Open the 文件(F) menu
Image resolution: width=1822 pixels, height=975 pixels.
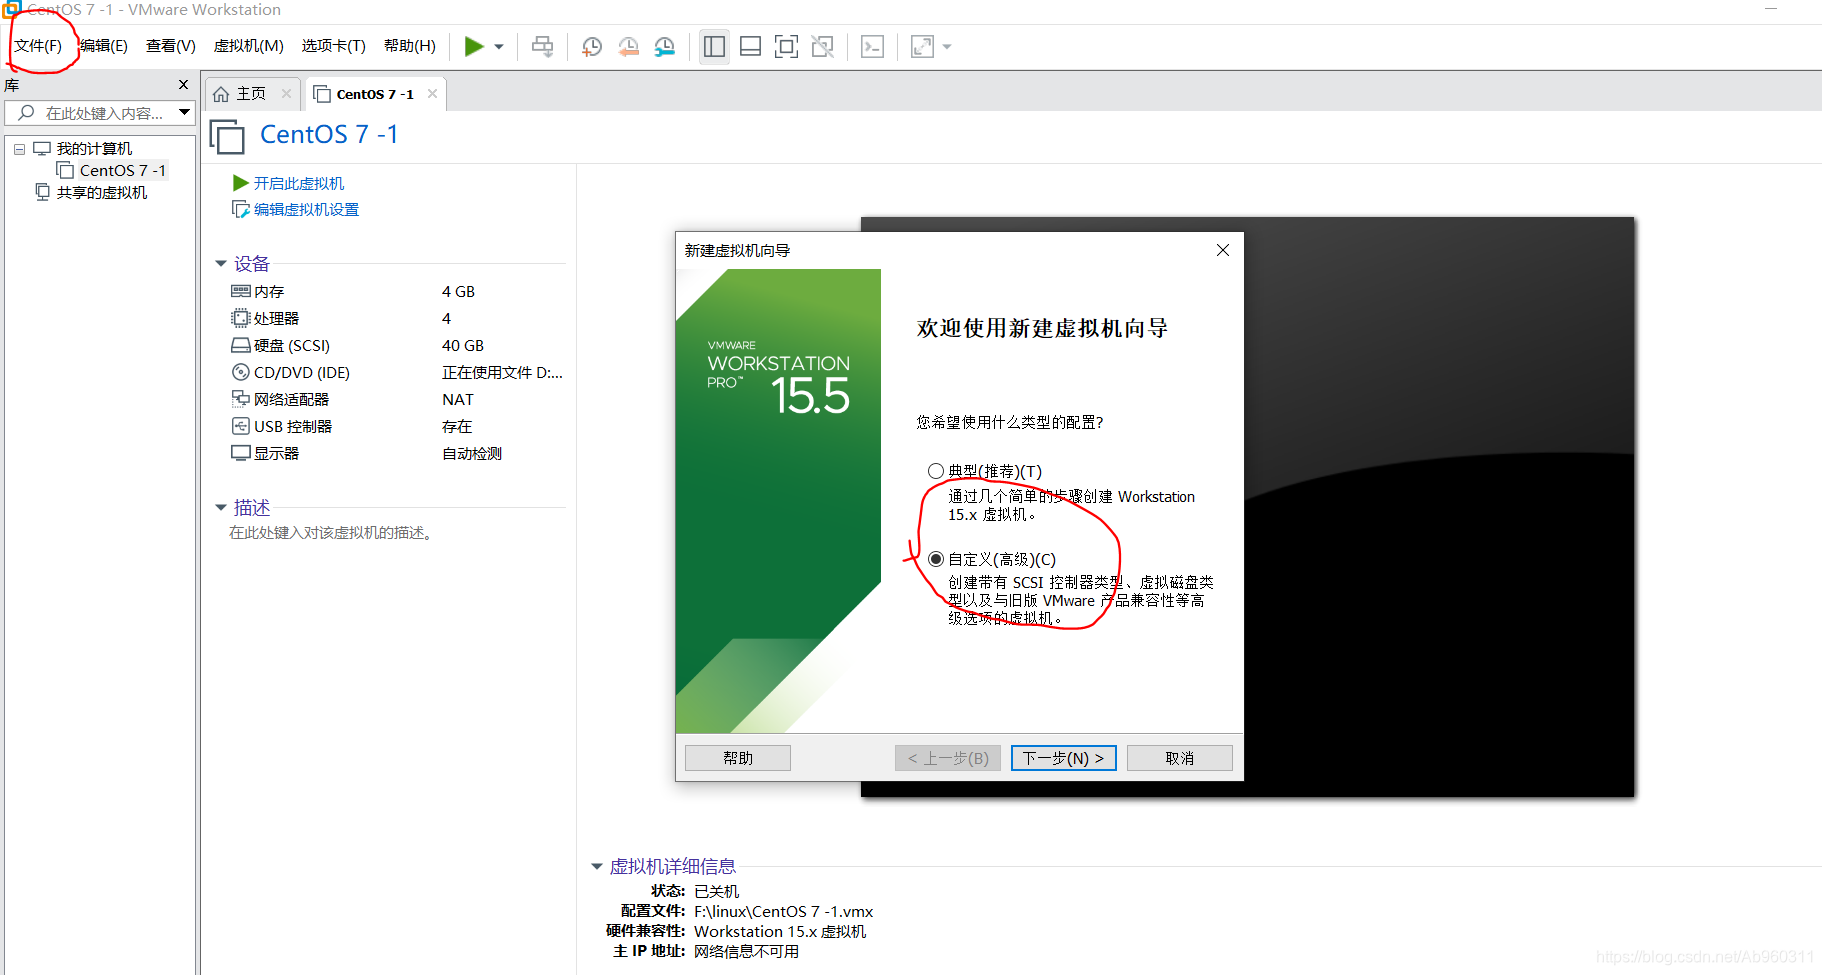pos(38,46)
